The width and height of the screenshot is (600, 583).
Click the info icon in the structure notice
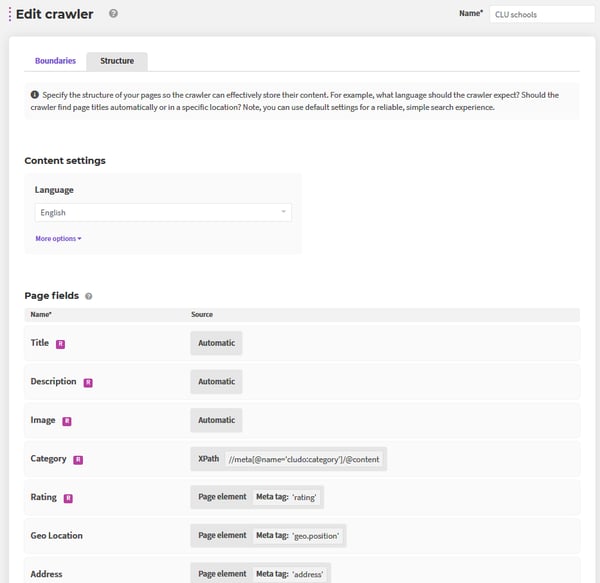tap(34, 94)
